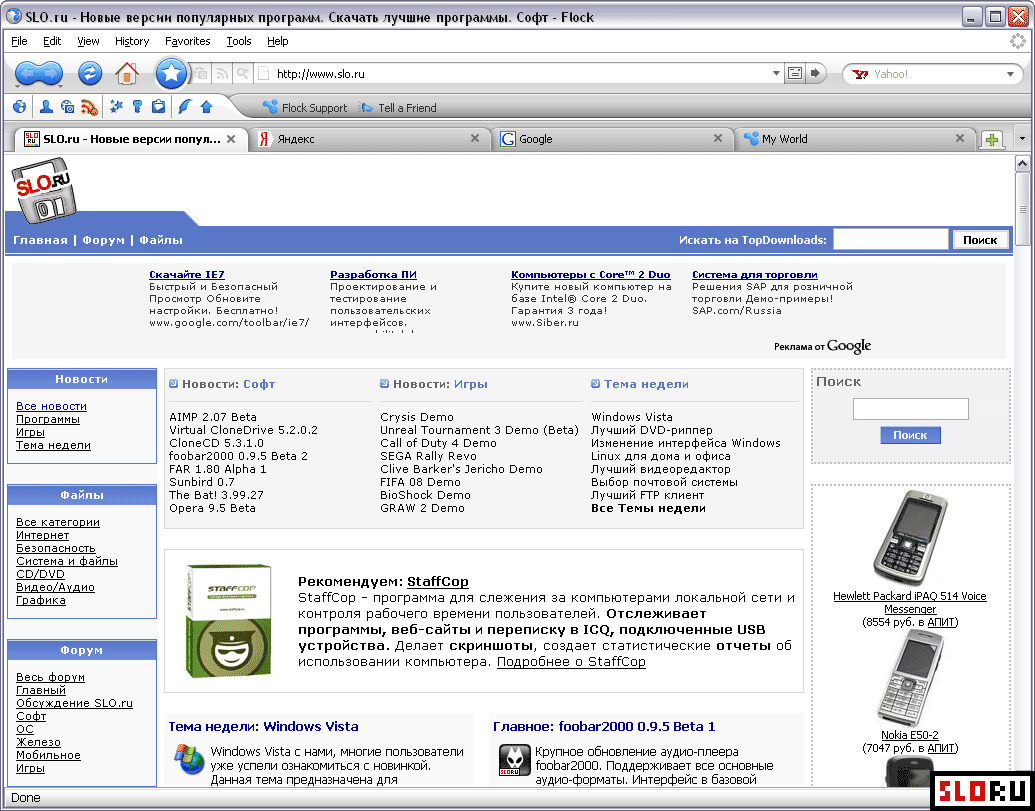Expand the address bar URL dropdown
This screenshot has width=1035, height=811.
pyautogui.click(x=776, y=74)
